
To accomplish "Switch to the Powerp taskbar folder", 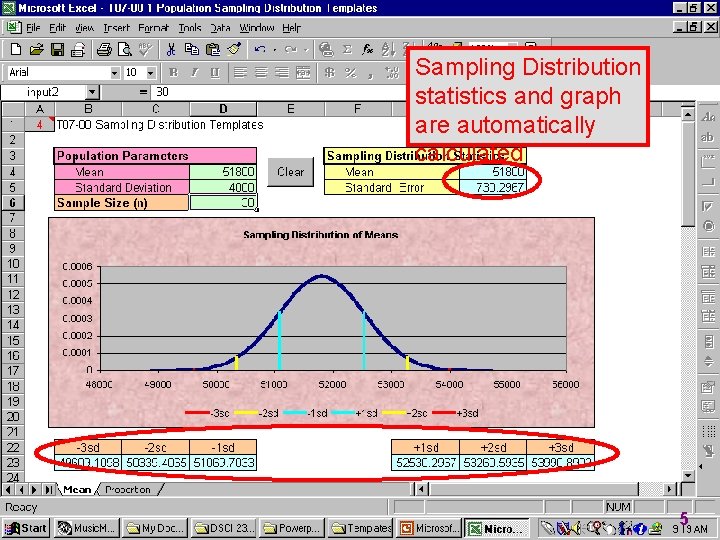I will (292, 529).
